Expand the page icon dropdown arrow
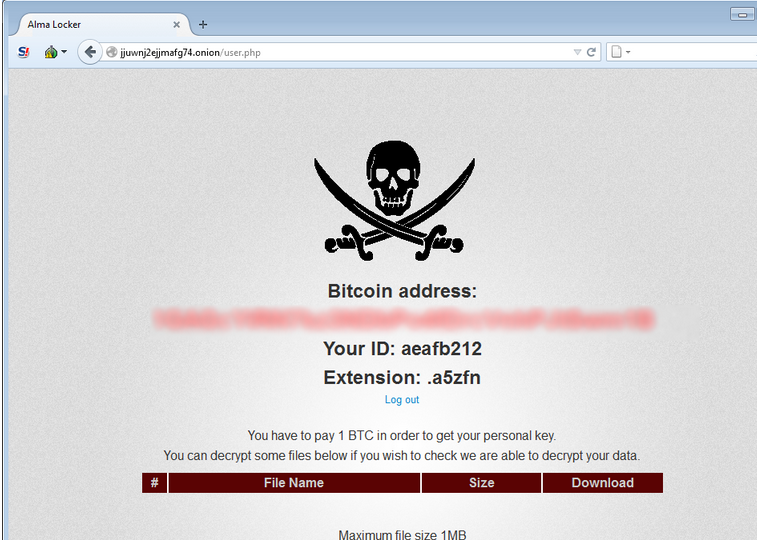The image size is (757, 540). (628, 52)
